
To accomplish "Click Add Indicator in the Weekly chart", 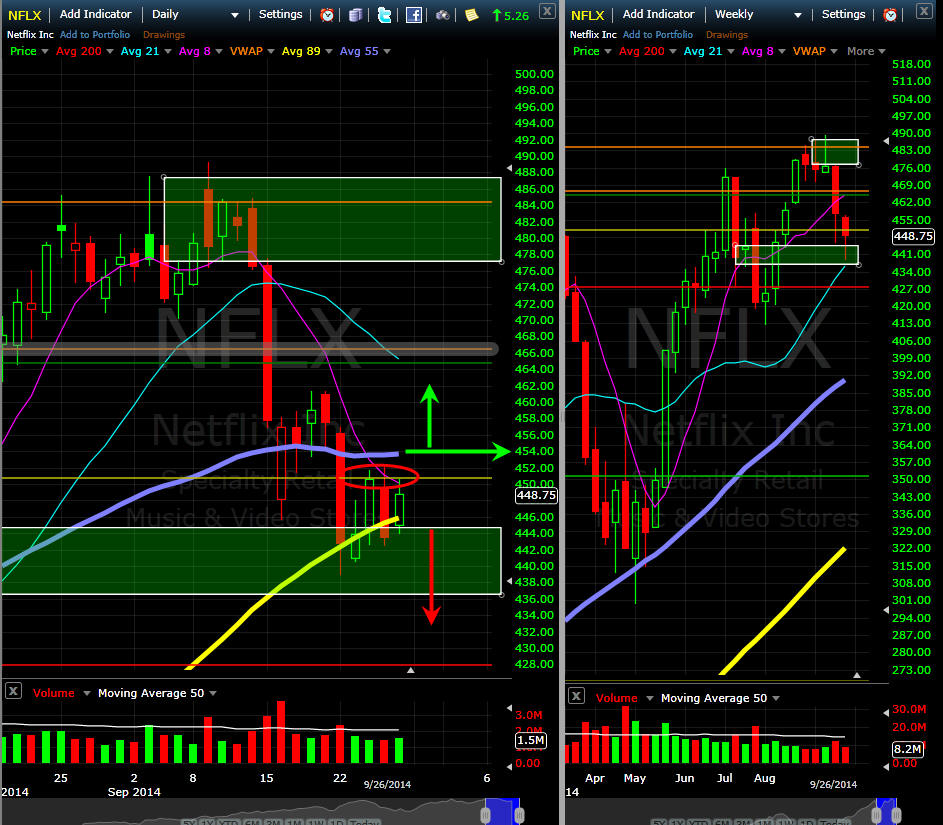I will pyautogui.click(x=659, y=14).
